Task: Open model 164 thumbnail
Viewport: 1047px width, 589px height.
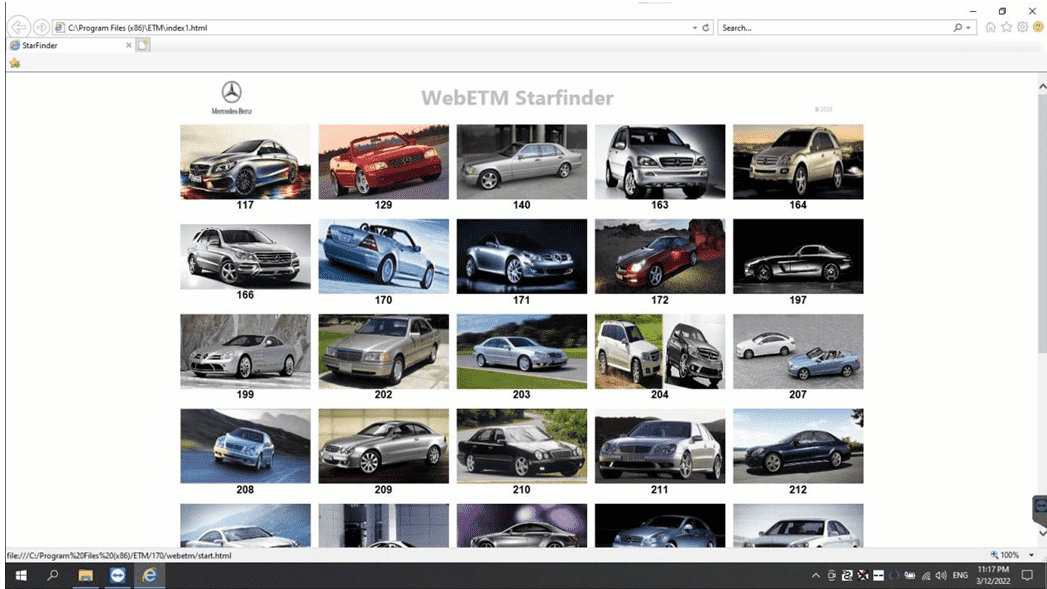Action: point(798,162)
